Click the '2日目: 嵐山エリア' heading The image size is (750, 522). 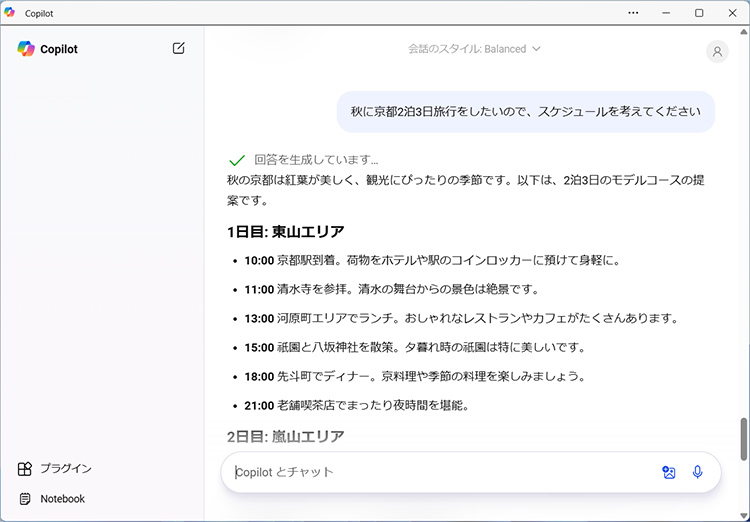[285, 436]
